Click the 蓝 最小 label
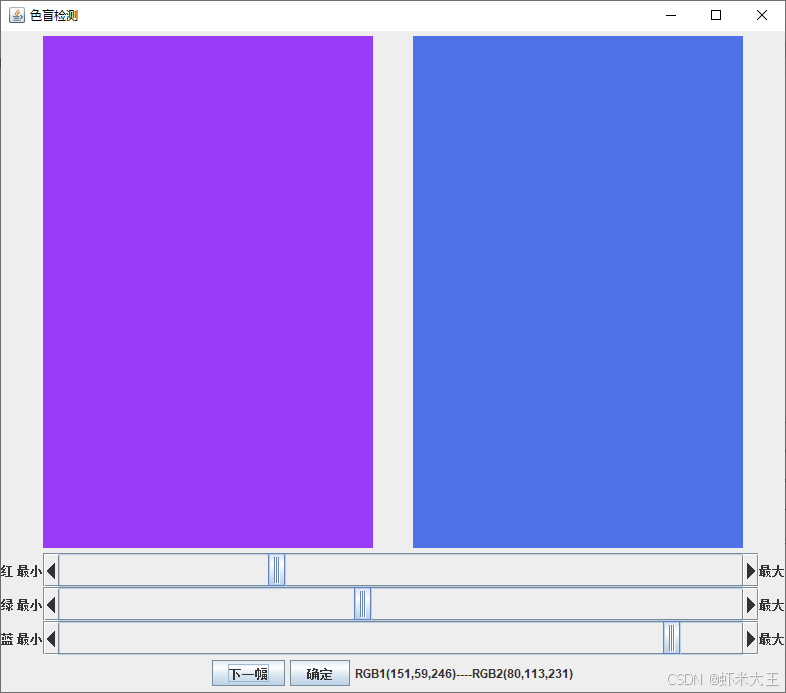This screenshot has width=786, height=693. pyautogui.click(x=21, y=639)
